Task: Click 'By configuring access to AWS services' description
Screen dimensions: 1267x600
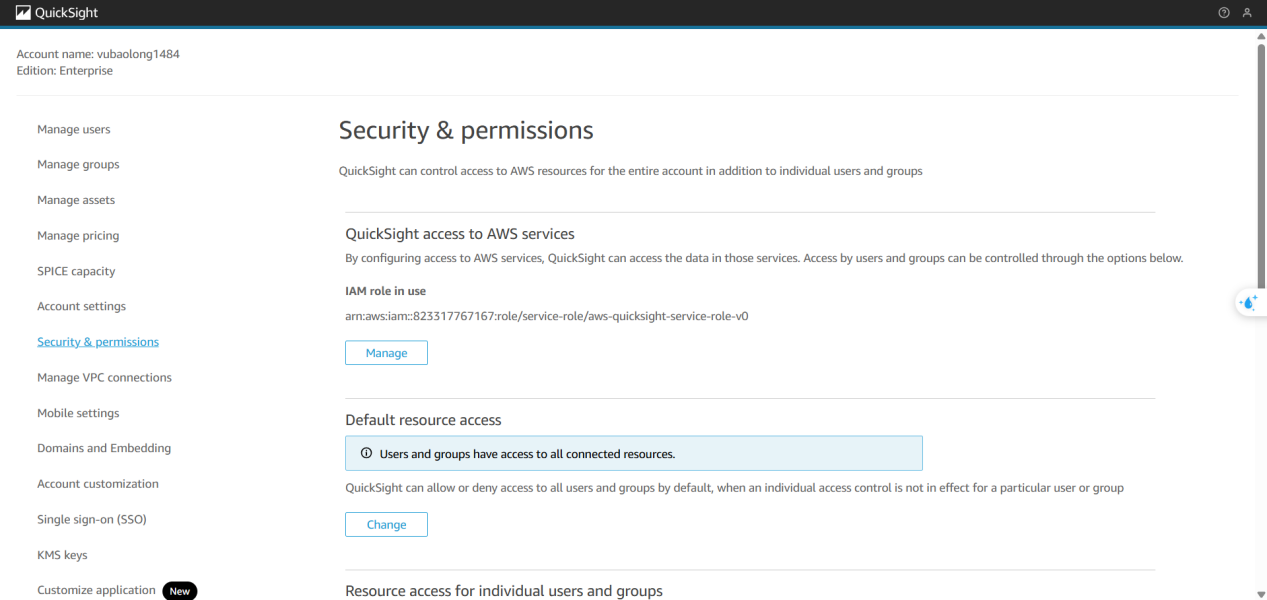Action: coord(764,258)
